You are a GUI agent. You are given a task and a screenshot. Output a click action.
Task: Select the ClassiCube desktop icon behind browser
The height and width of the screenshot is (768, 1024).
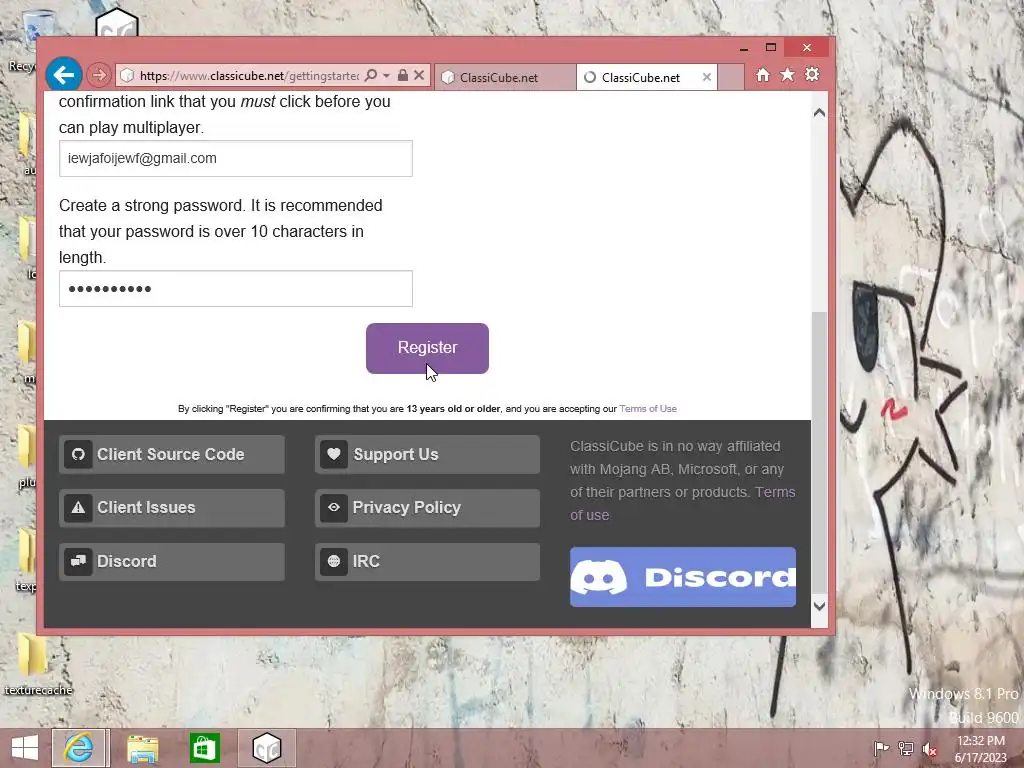pos(116,21)
